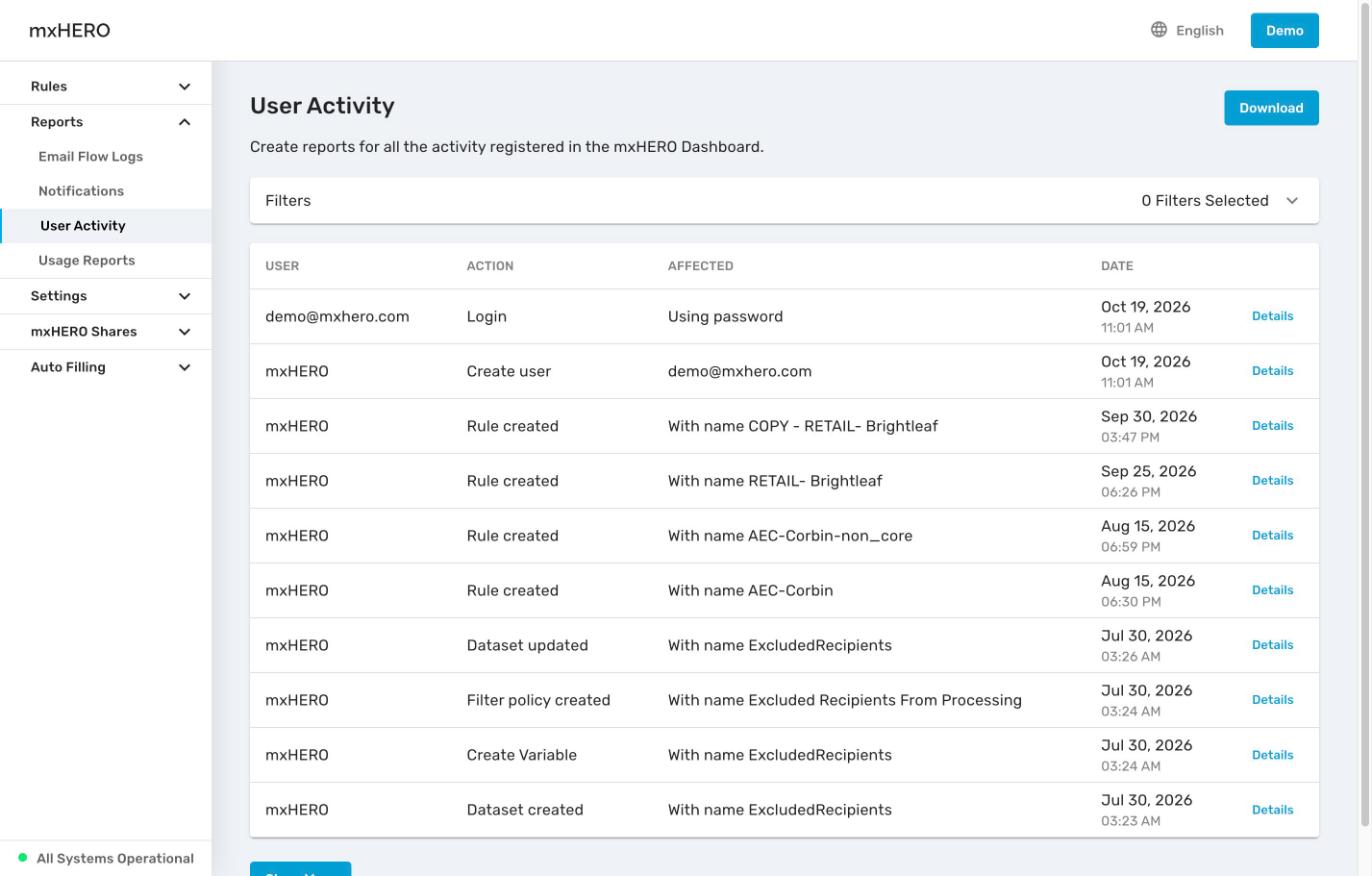Click the ACTION column header
The height and width of the screenshot is (876, 1372).
click(x=490, y=266)
